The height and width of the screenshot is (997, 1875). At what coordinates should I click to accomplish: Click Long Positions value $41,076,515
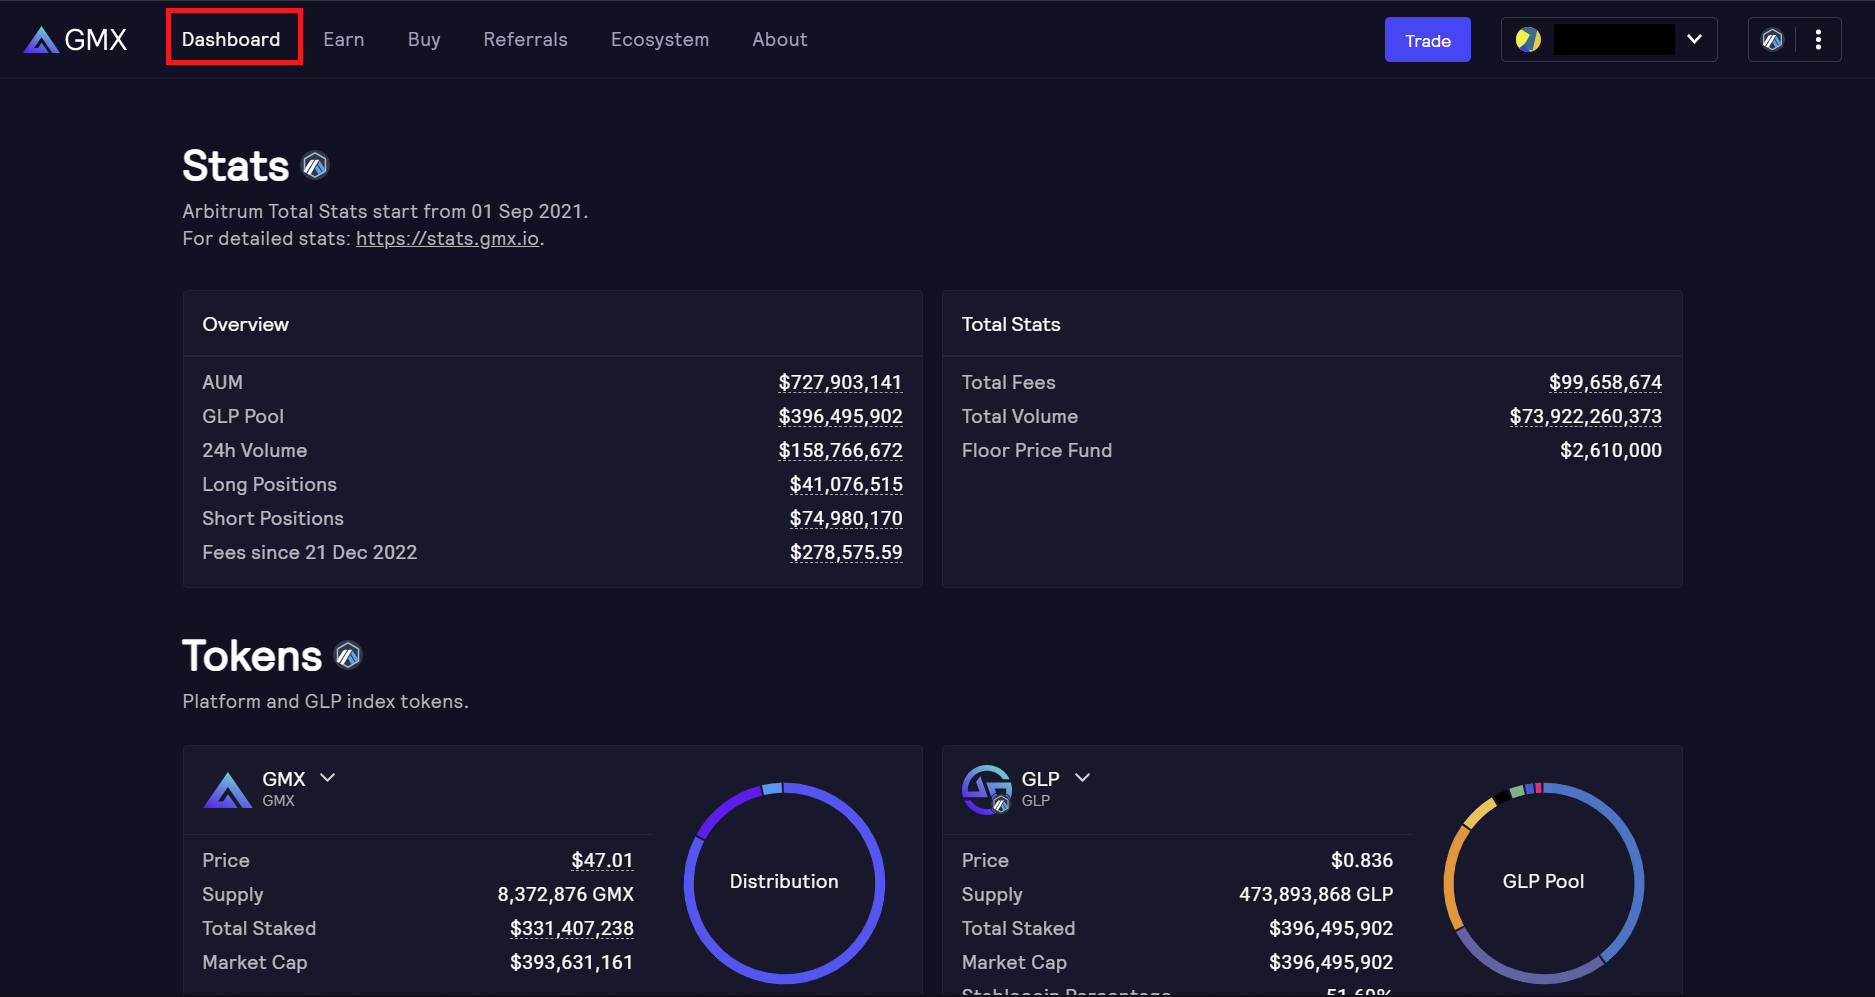(846, 484)
